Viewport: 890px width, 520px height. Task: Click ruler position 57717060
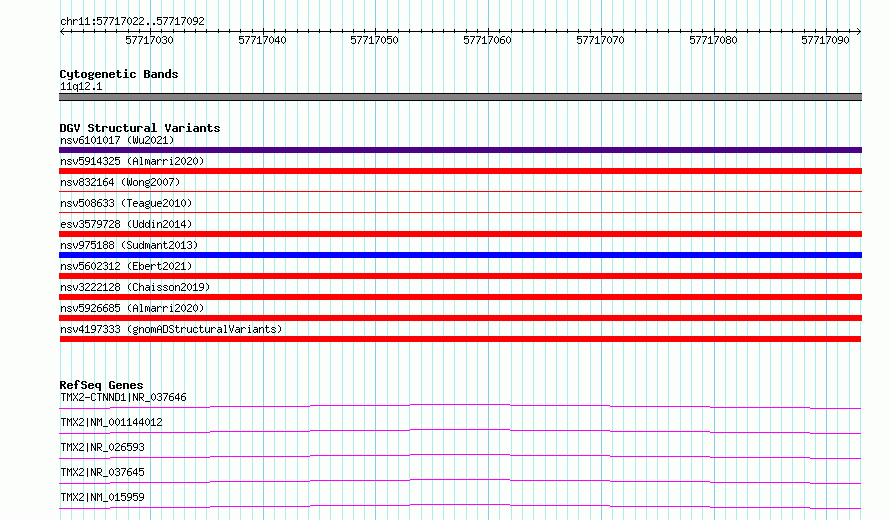488,40
